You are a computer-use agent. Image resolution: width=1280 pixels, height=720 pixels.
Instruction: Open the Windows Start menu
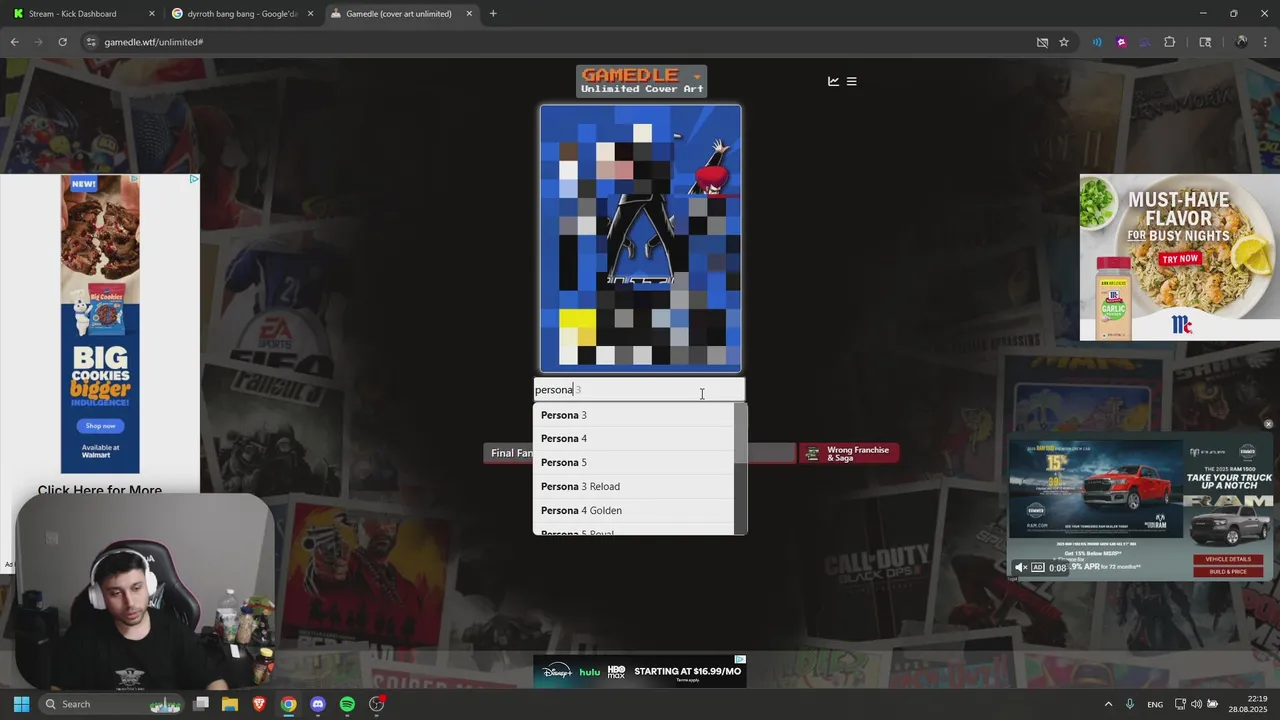[21, 704]
